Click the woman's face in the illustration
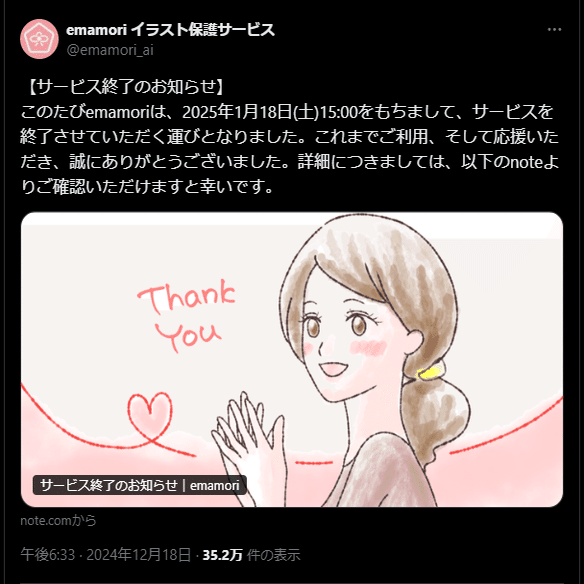584x584 pixels. point(345,335)
